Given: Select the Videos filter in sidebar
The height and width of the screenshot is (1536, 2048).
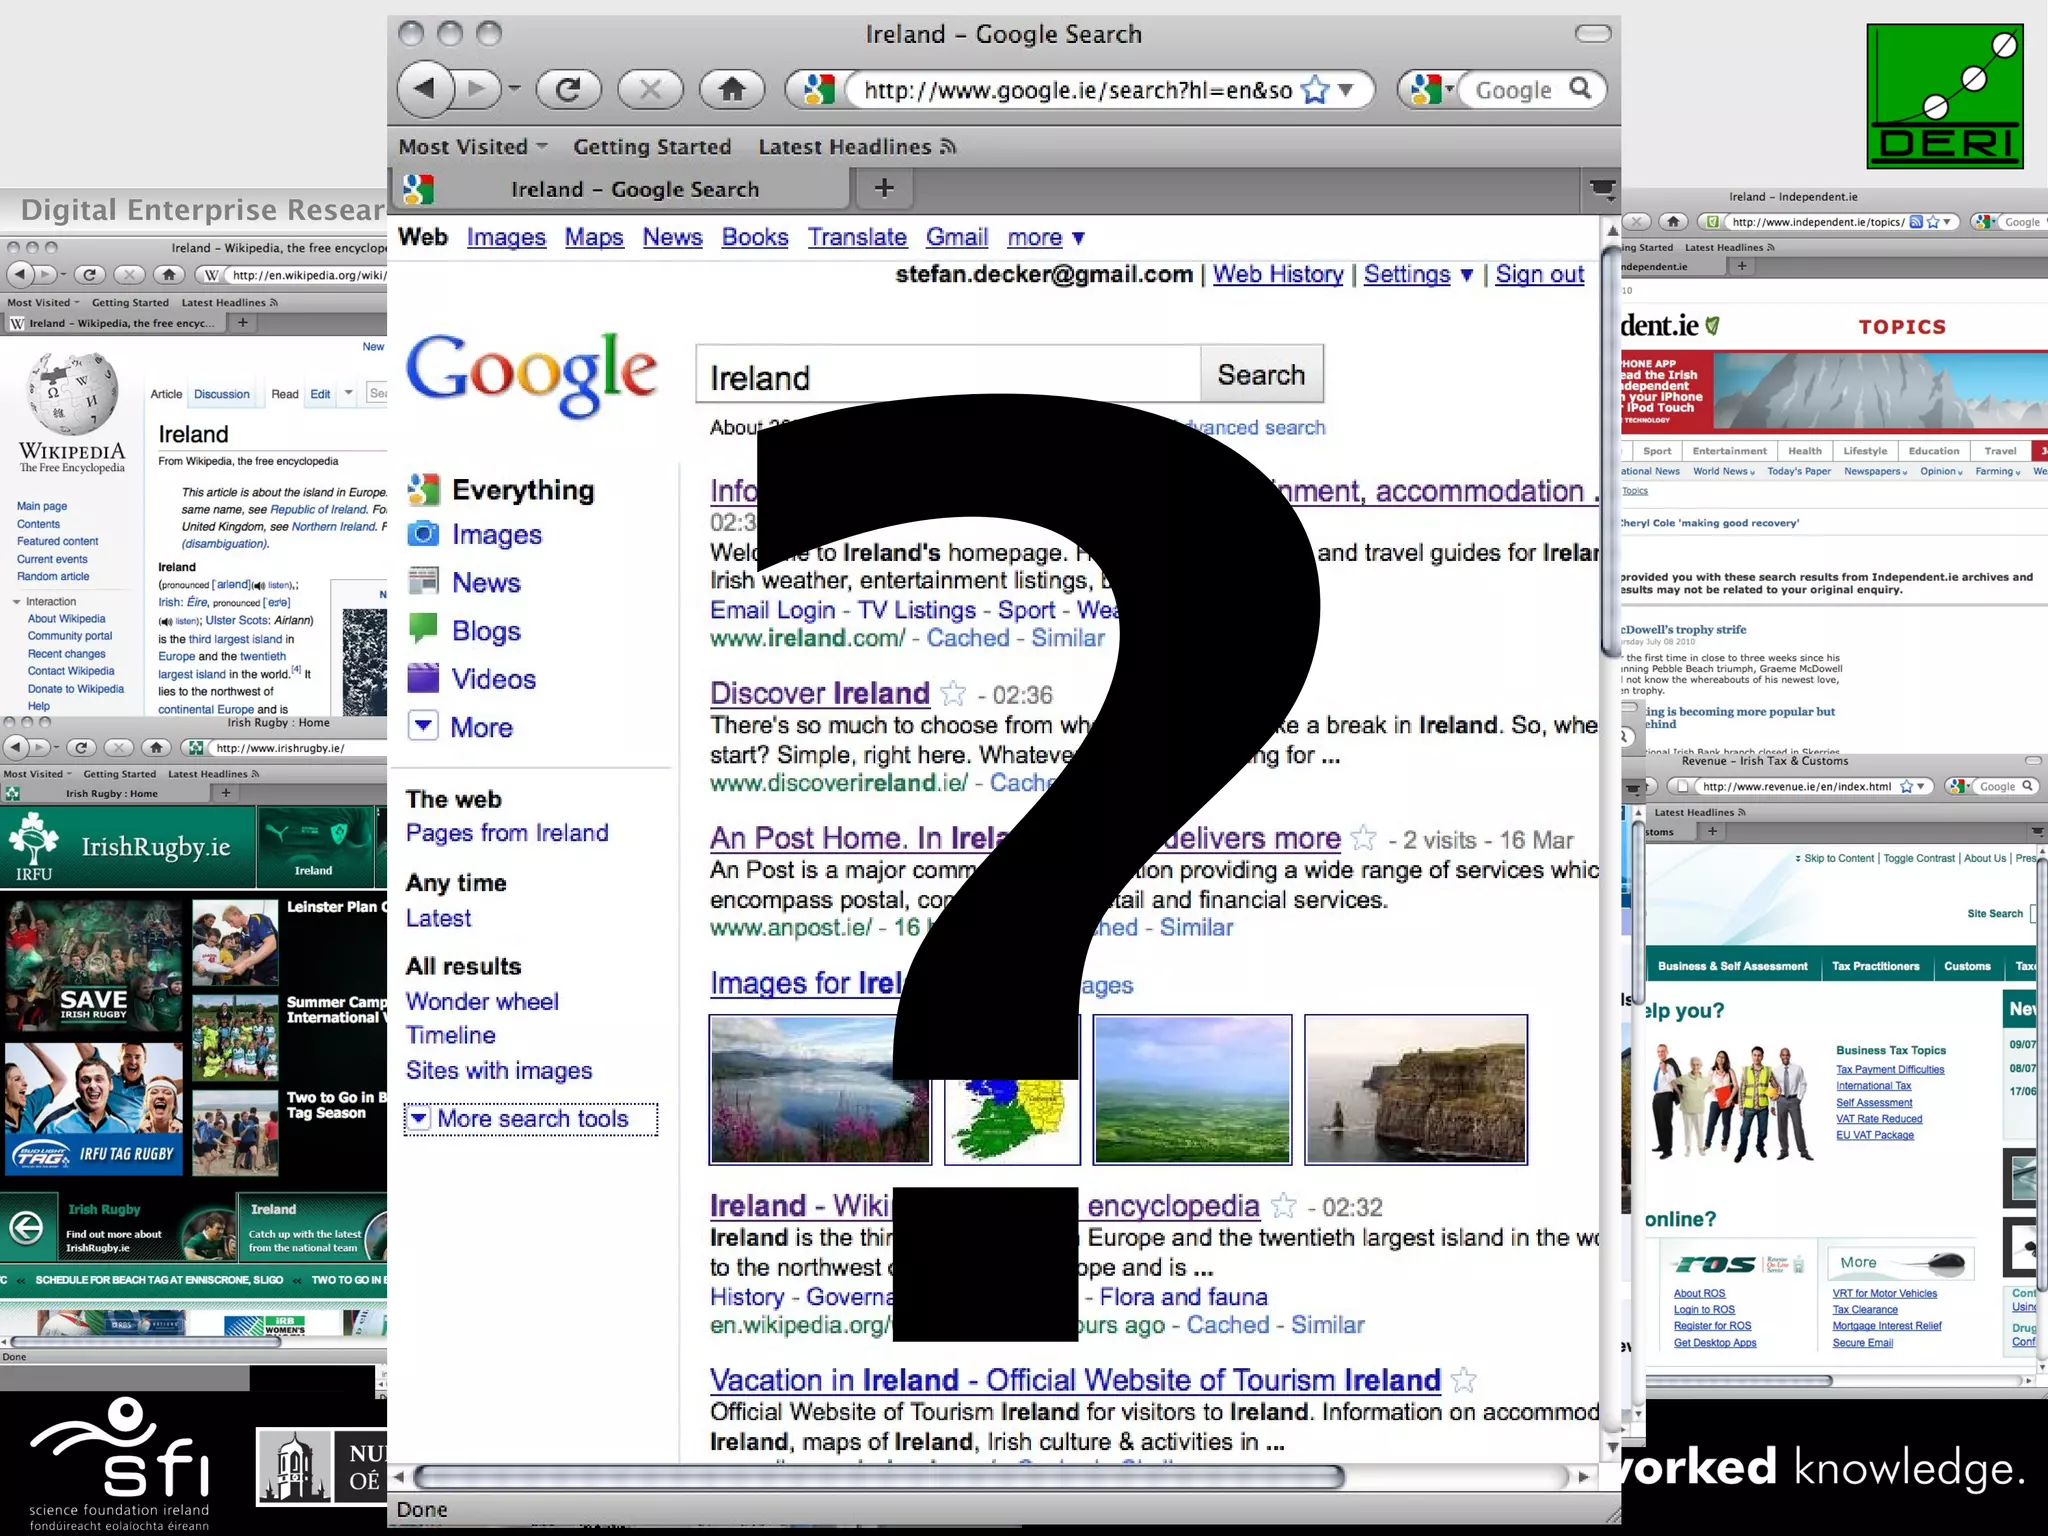Looking at the screenshot, I should point(493,680).
